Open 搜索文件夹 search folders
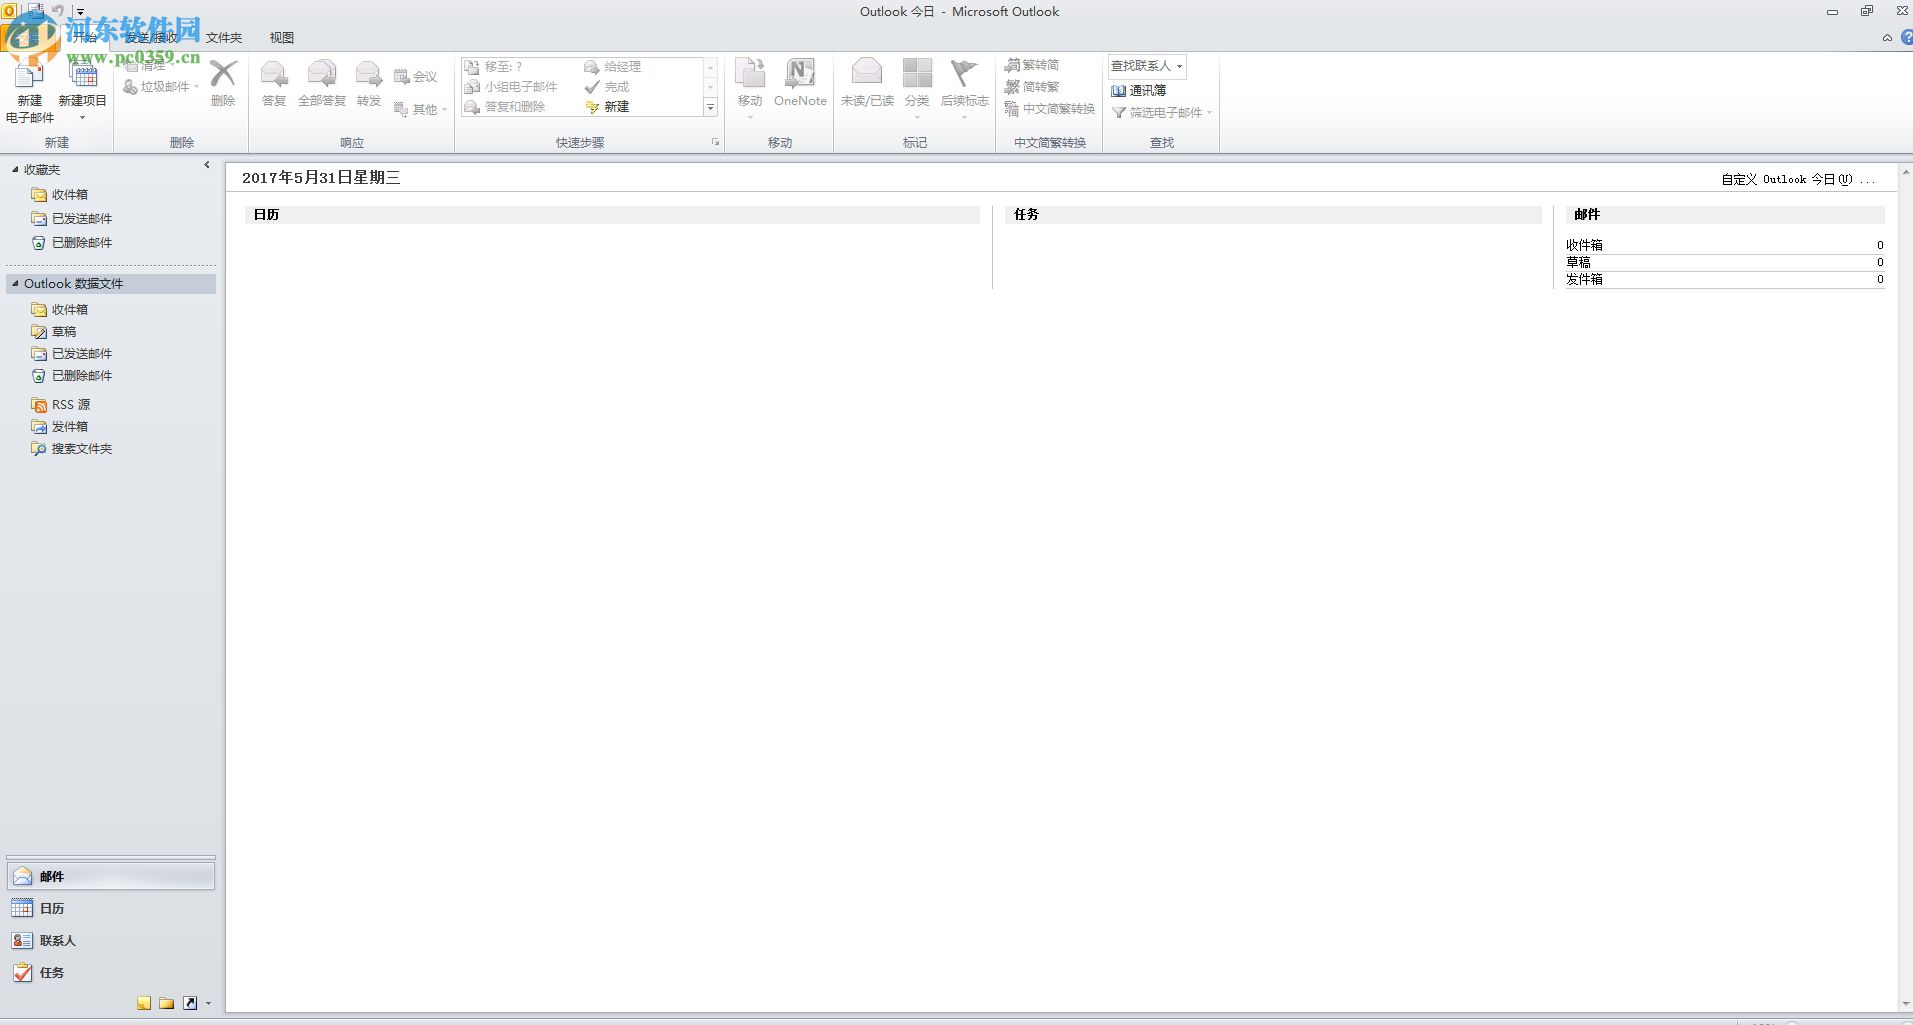Screen dimensions: 1913x1025 click(x=72, y=449)
